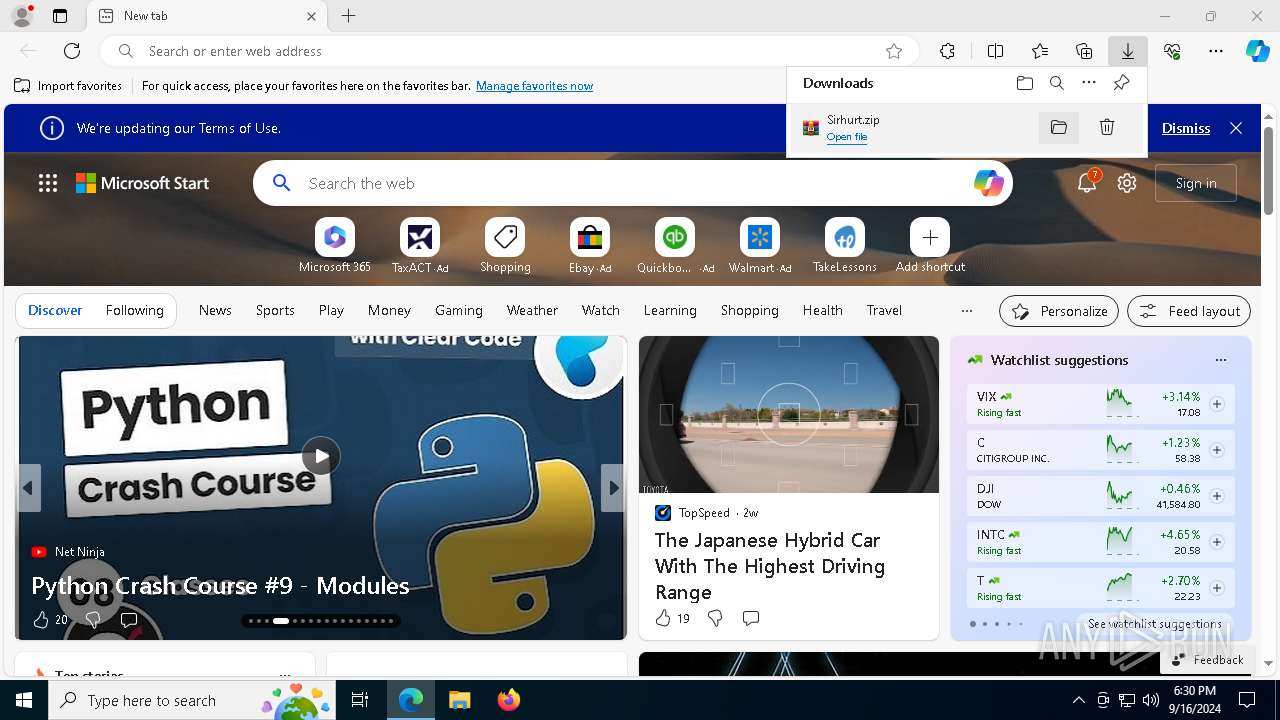Image resolution: width=1280 pixels, height=720 pixels.
Task: Show Sirhurt.zip in folder
Action: click(x=1059, y=127)
